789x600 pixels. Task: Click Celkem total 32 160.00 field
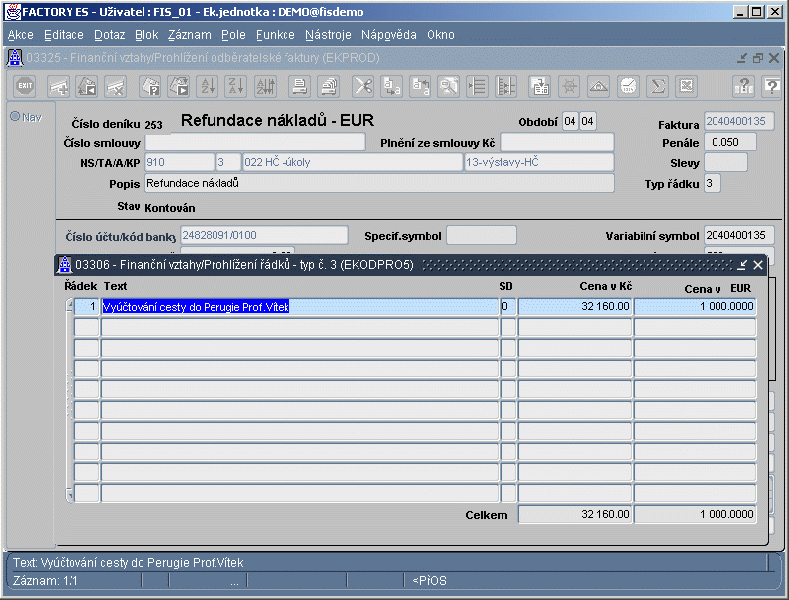pos(575,514)
